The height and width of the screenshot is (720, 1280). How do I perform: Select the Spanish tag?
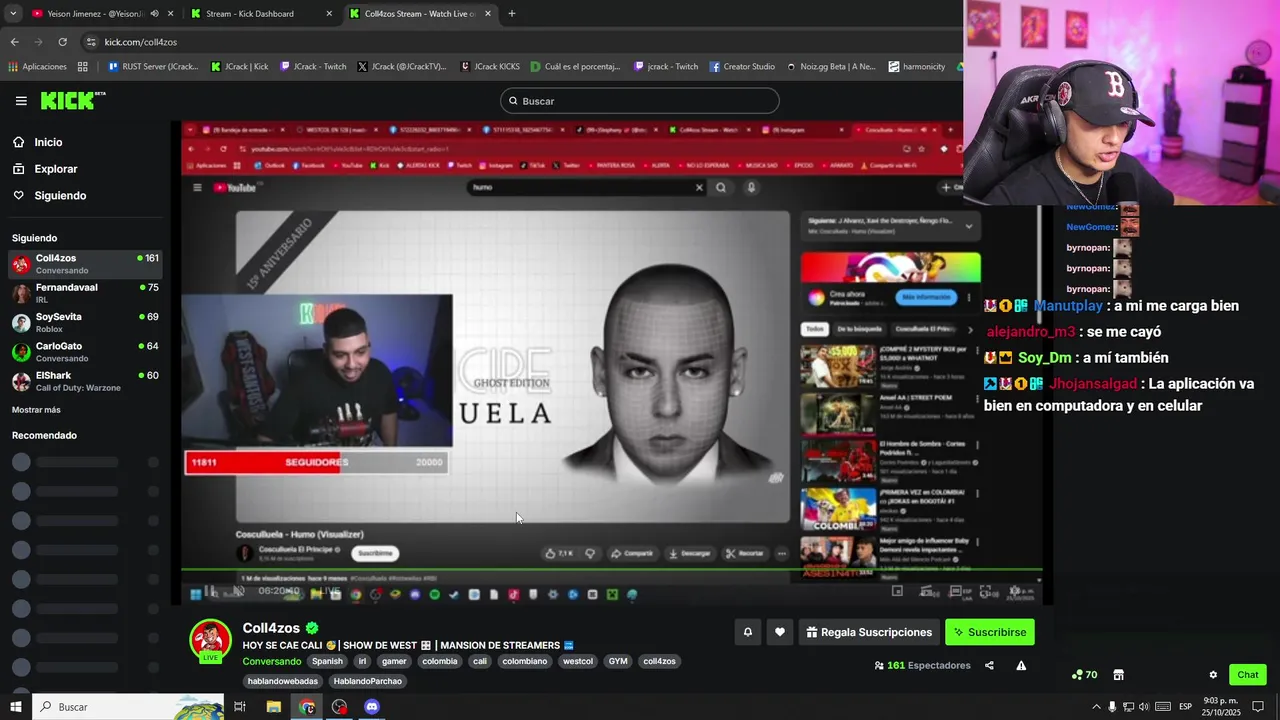click(327, 661)
